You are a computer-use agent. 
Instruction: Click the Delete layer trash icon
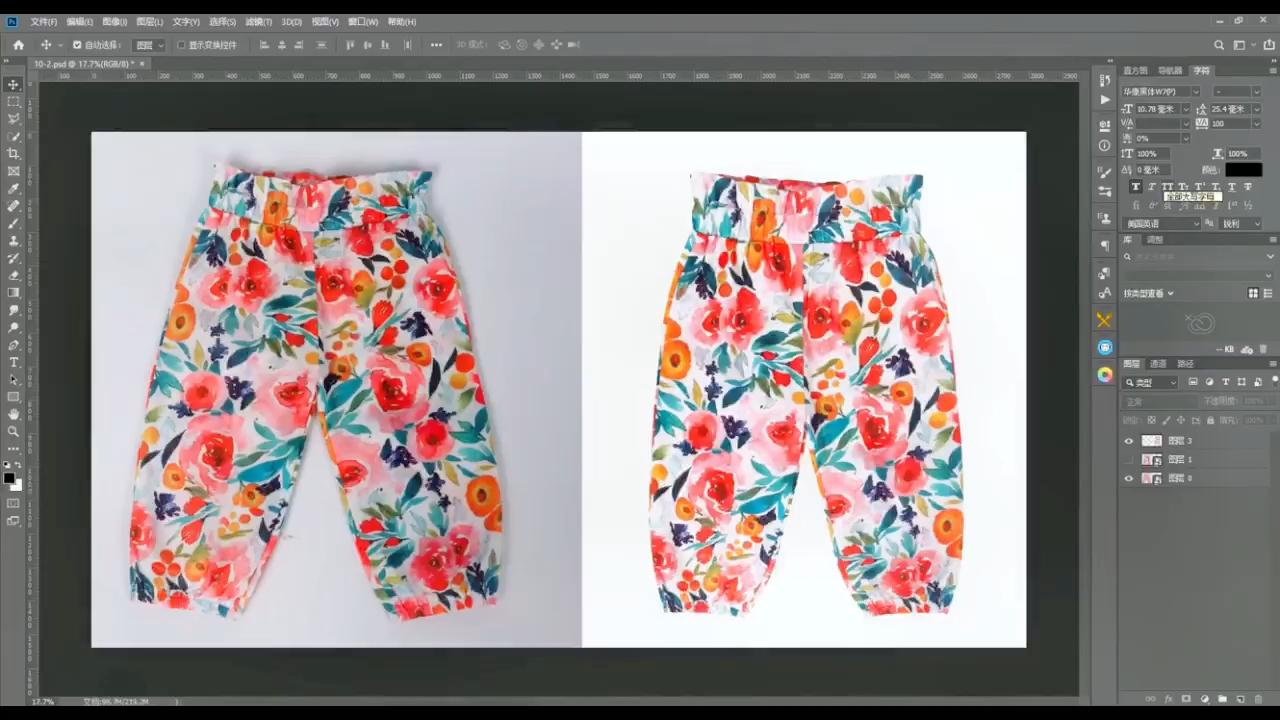click(x=1258, y=699)
